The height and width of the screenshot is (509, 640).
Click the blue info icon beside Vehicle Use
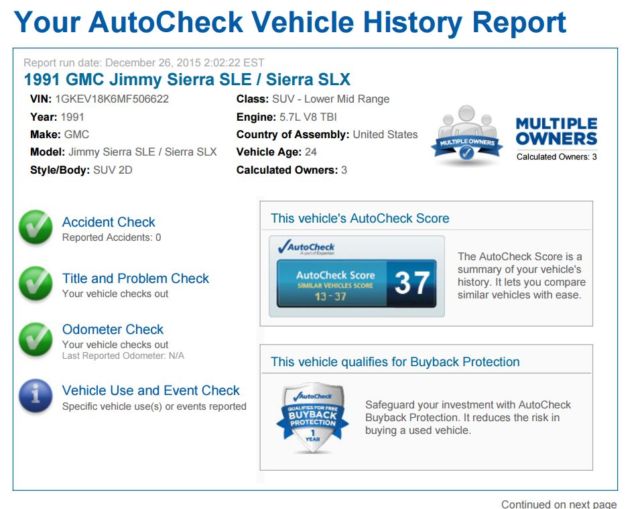click(36, 396)
